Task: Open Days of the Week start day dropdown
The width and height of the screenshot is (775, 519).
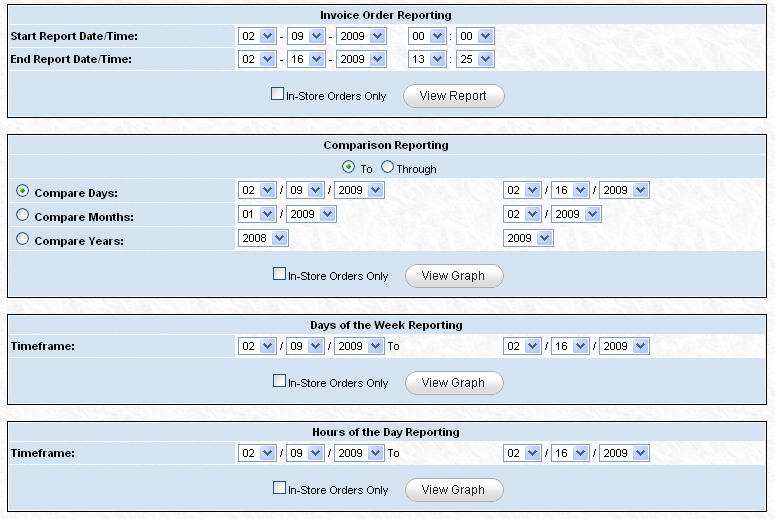Action: tap(305, 346)
